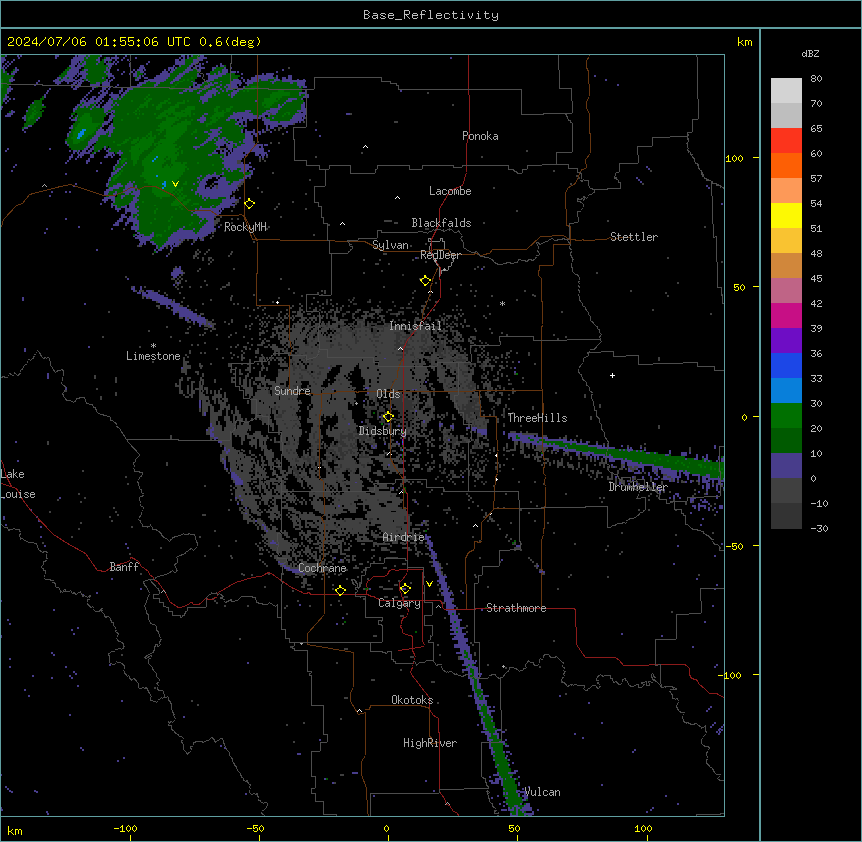Click the 100 tick on right km axis
The image size is (862, 842).
click(x=734, y=158)
